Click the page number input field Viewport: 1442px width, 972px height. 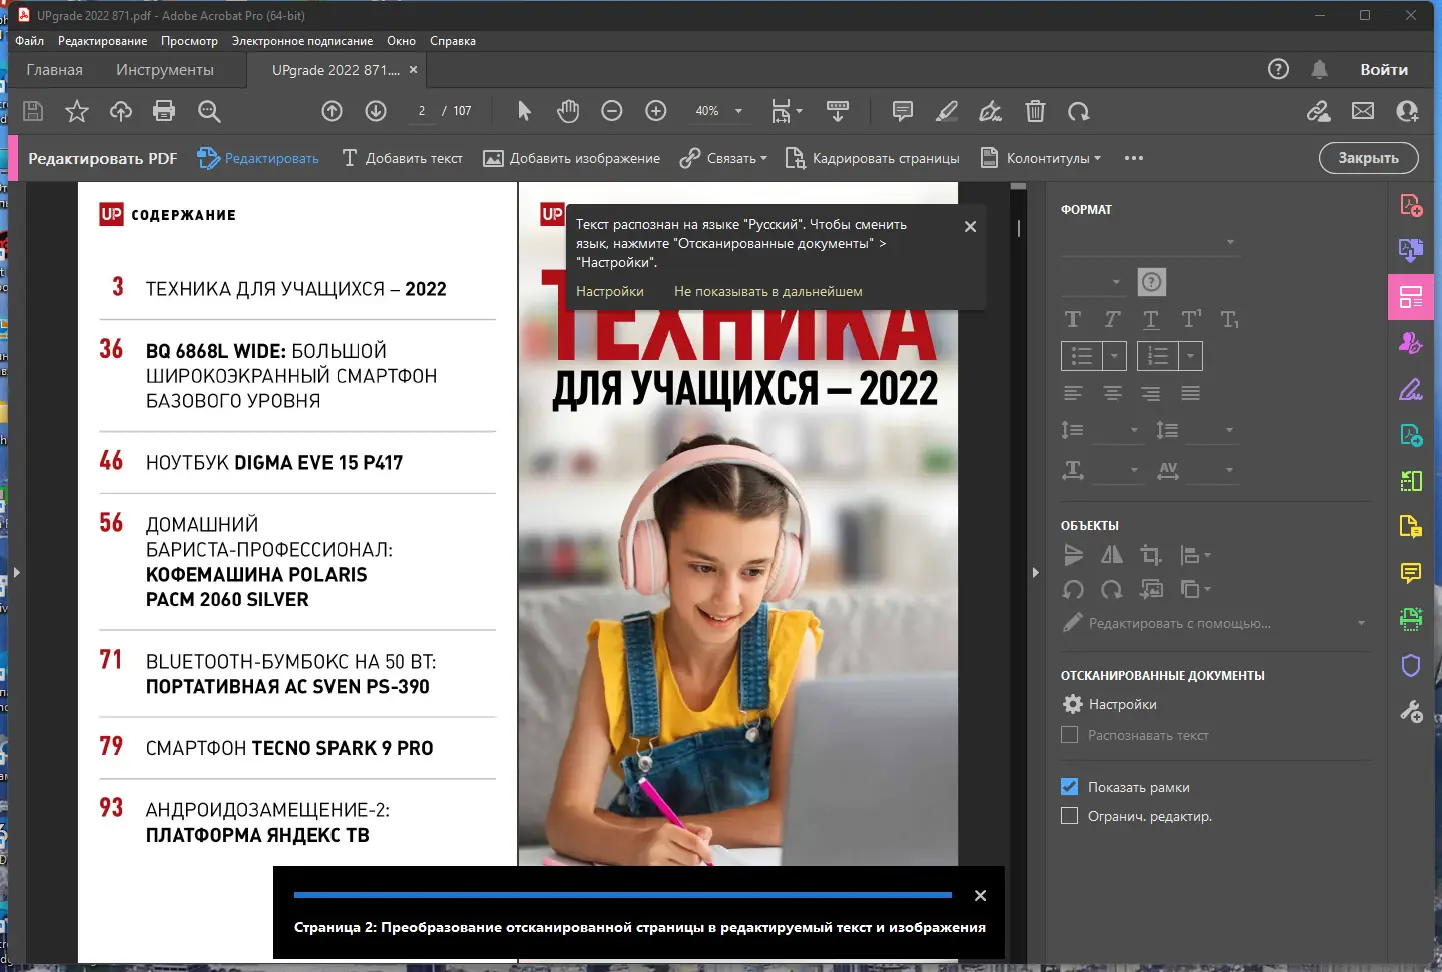(422, 111)
